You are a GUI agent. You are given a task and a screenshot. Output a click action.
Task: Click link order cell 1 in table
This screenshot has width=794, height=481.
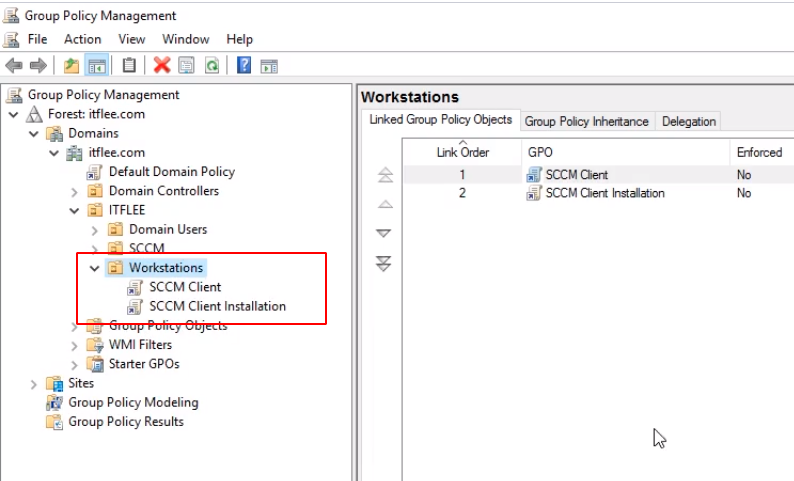(x=462, y=175)
